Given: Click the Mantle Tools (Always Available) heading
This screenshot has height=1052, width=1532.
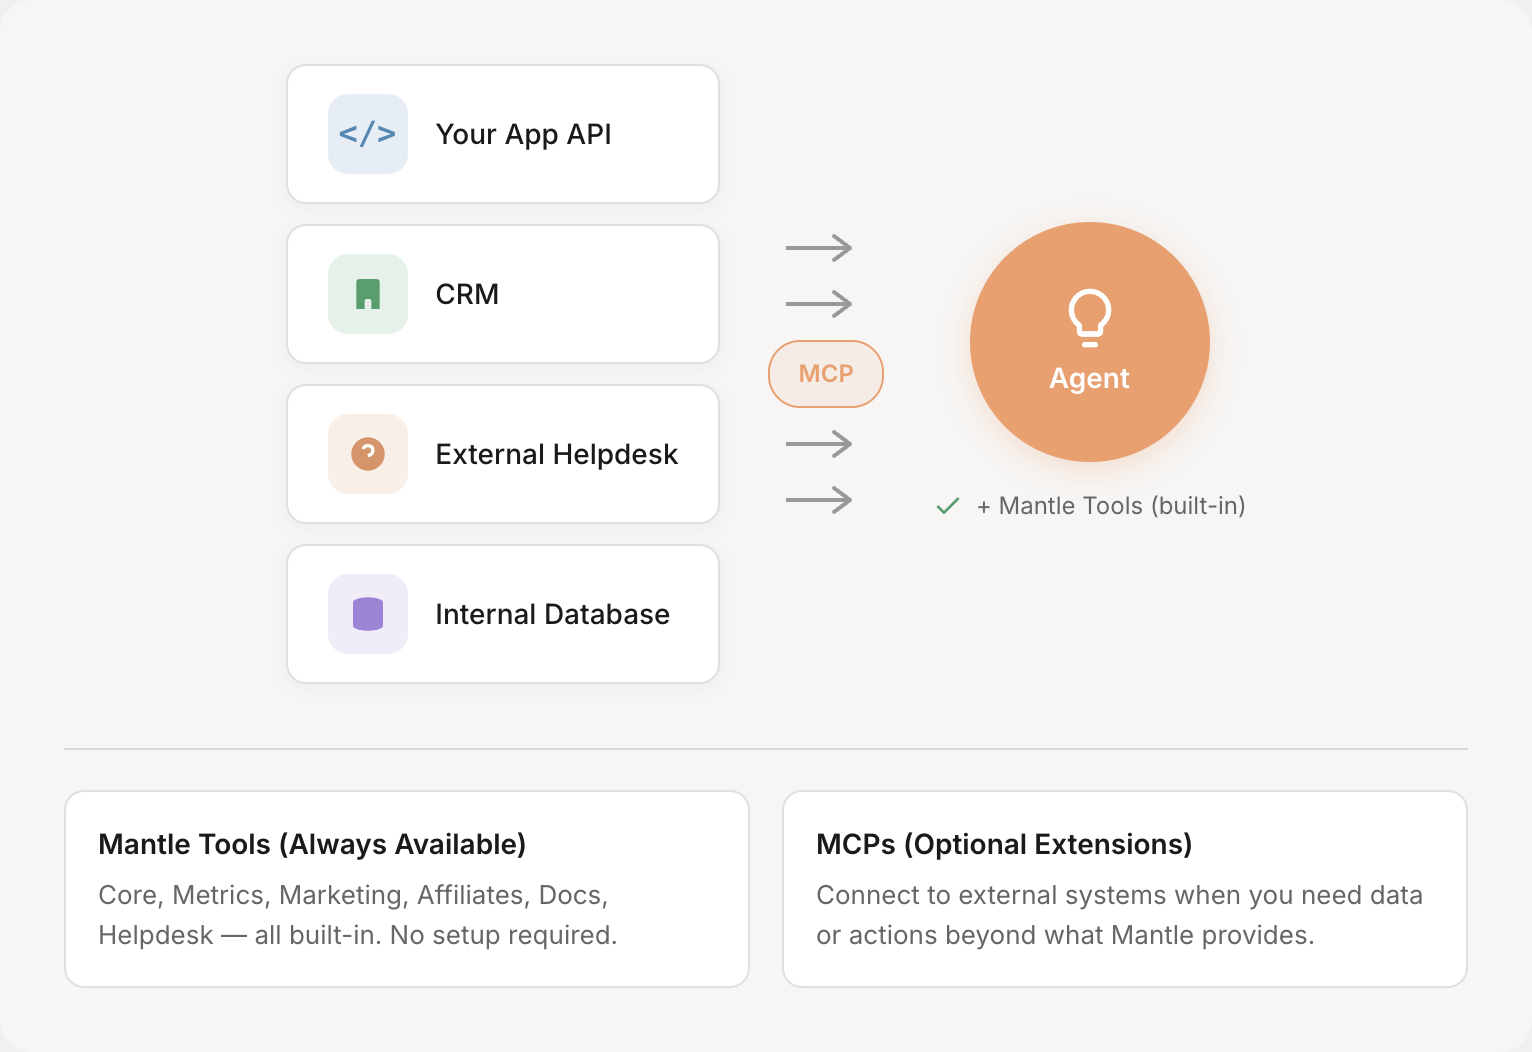Looking at the screenshot, I should pos(312,844).
